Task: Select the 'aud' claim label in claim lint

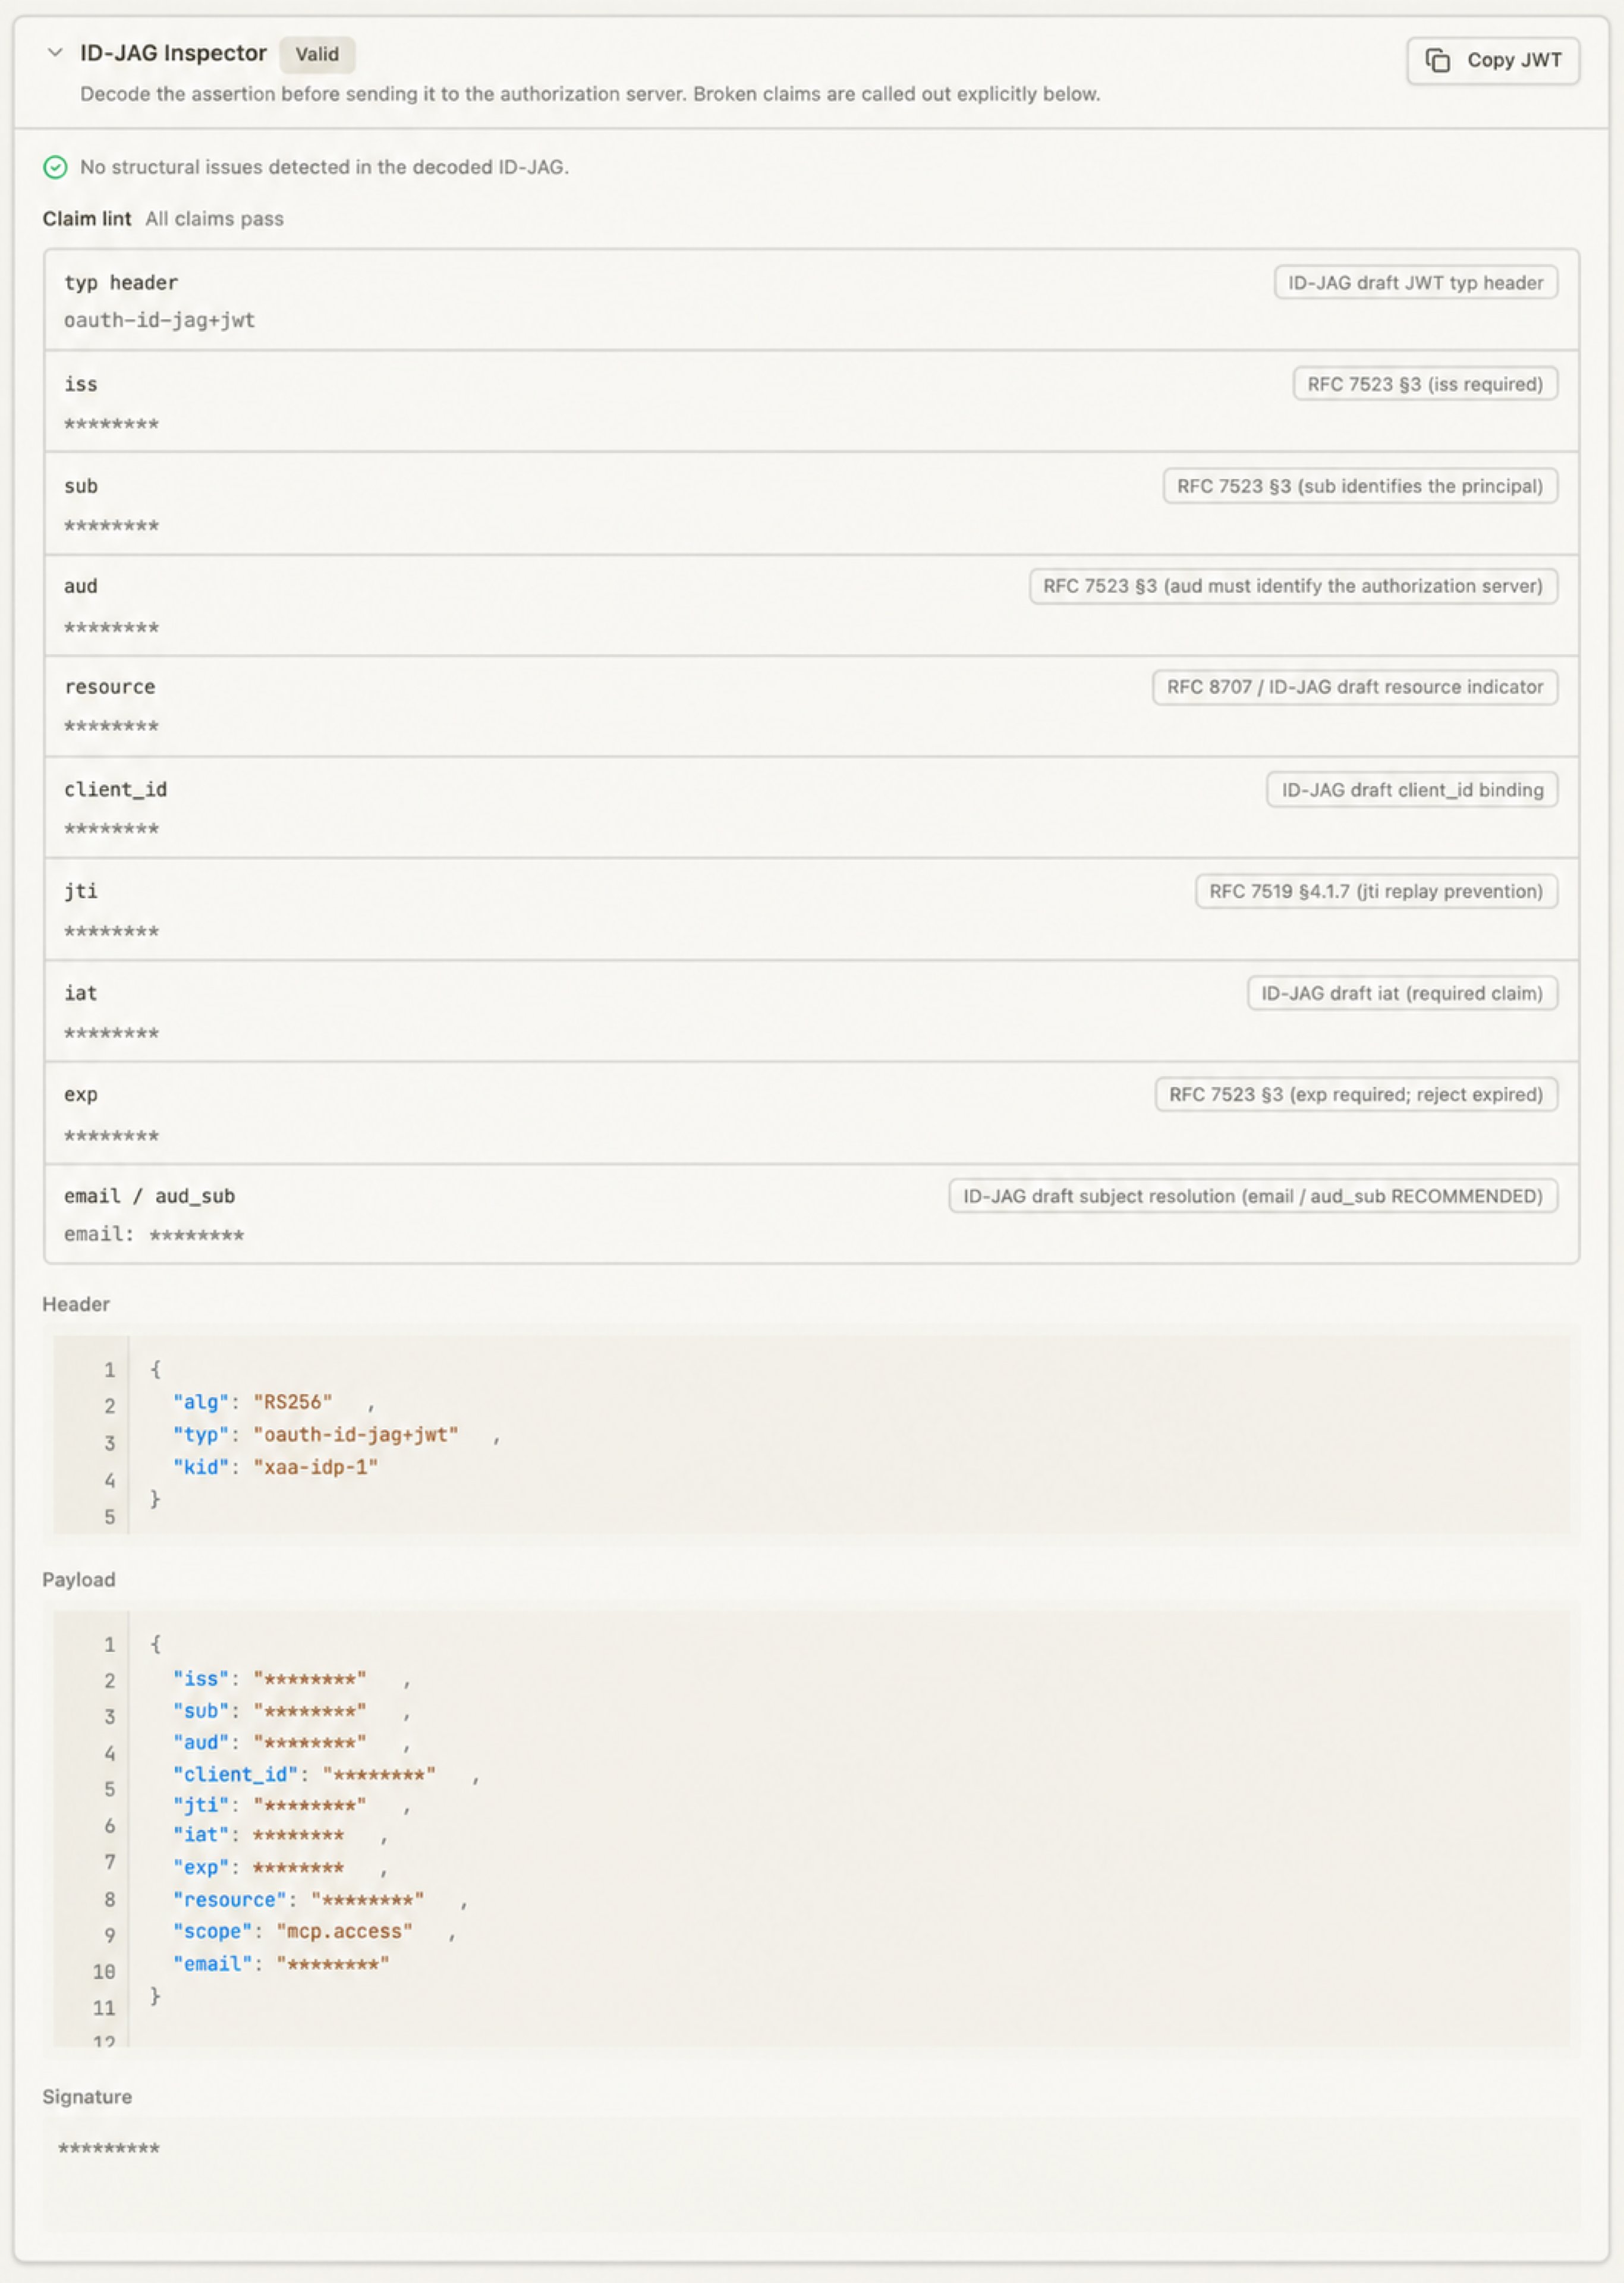Action: coord(81,586)
